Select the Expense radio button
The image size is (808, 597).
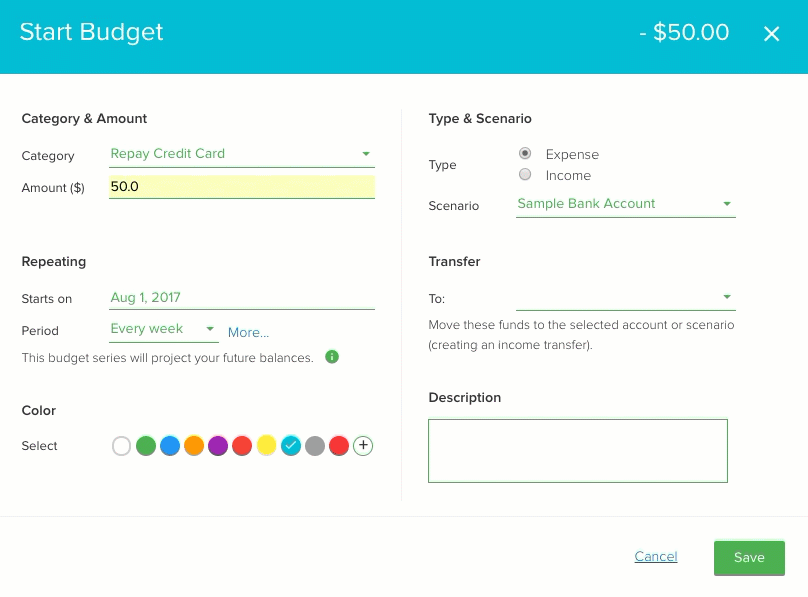pos(525,153)
